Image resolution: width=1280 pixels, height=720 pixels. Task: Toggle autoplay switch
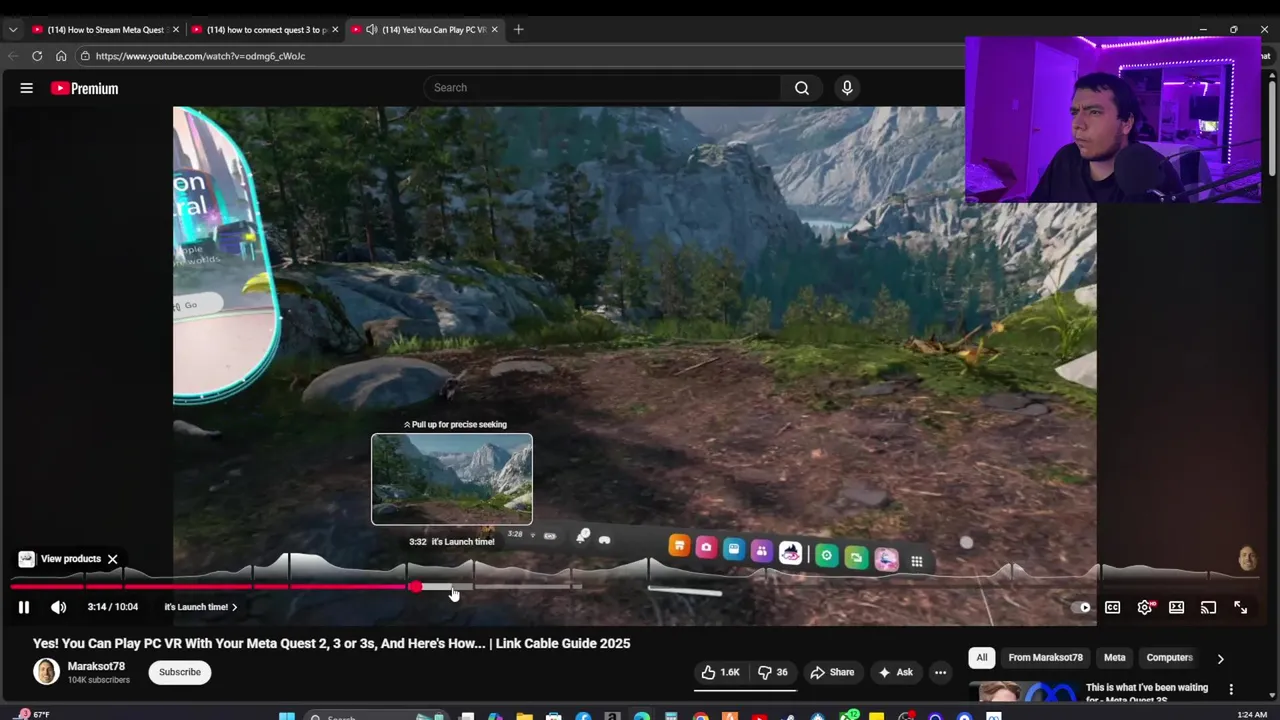tap(1082, 607)
